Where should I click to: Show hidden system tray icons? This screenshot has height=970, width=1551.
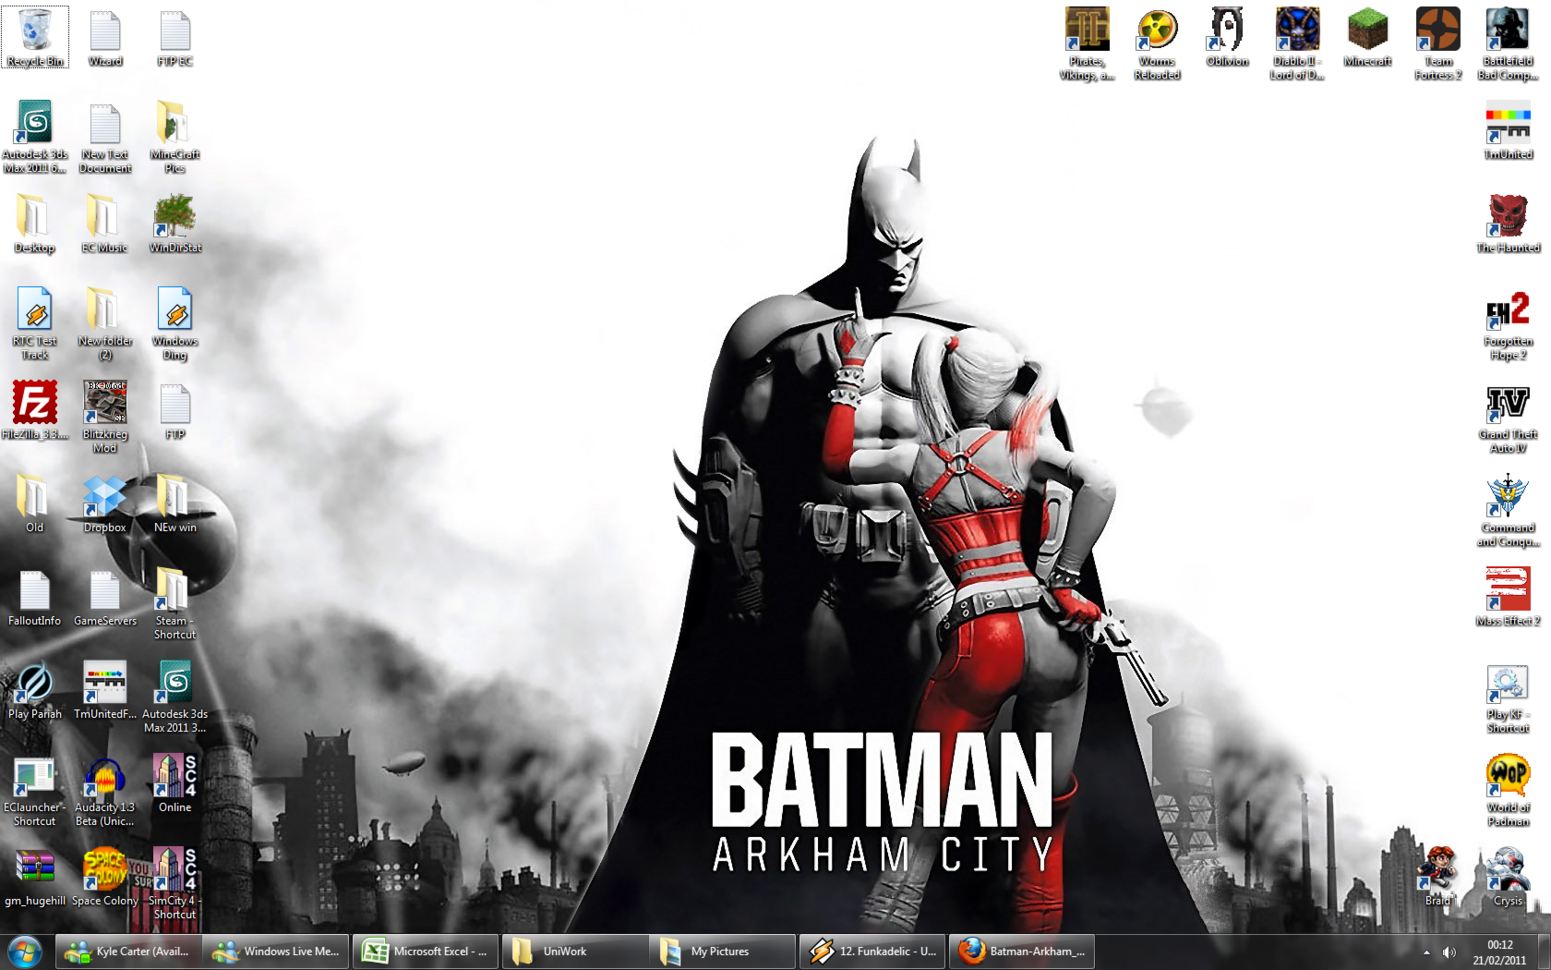(x=1426, y=952)
